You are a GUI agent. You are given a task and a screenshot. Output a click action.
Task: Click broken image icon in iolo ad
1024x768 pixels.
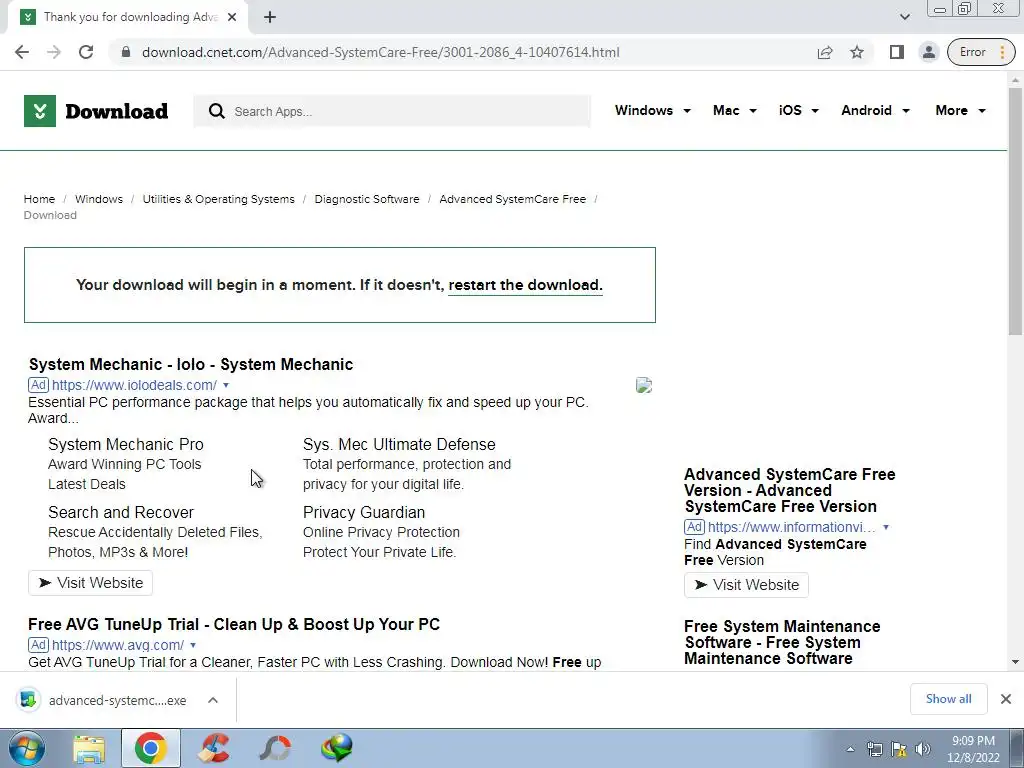click(x=644, y=385)
